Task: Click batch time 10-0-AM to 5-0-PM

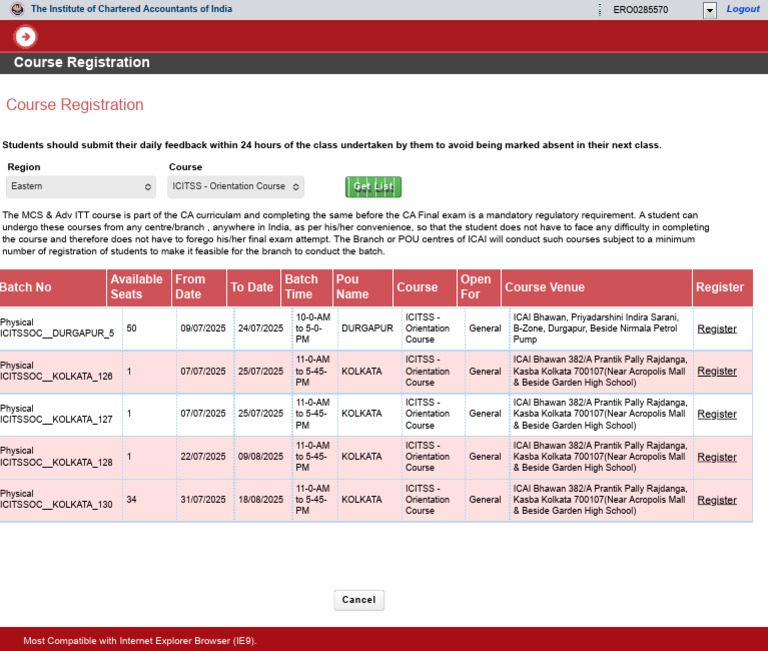Action: pos(313,328)
